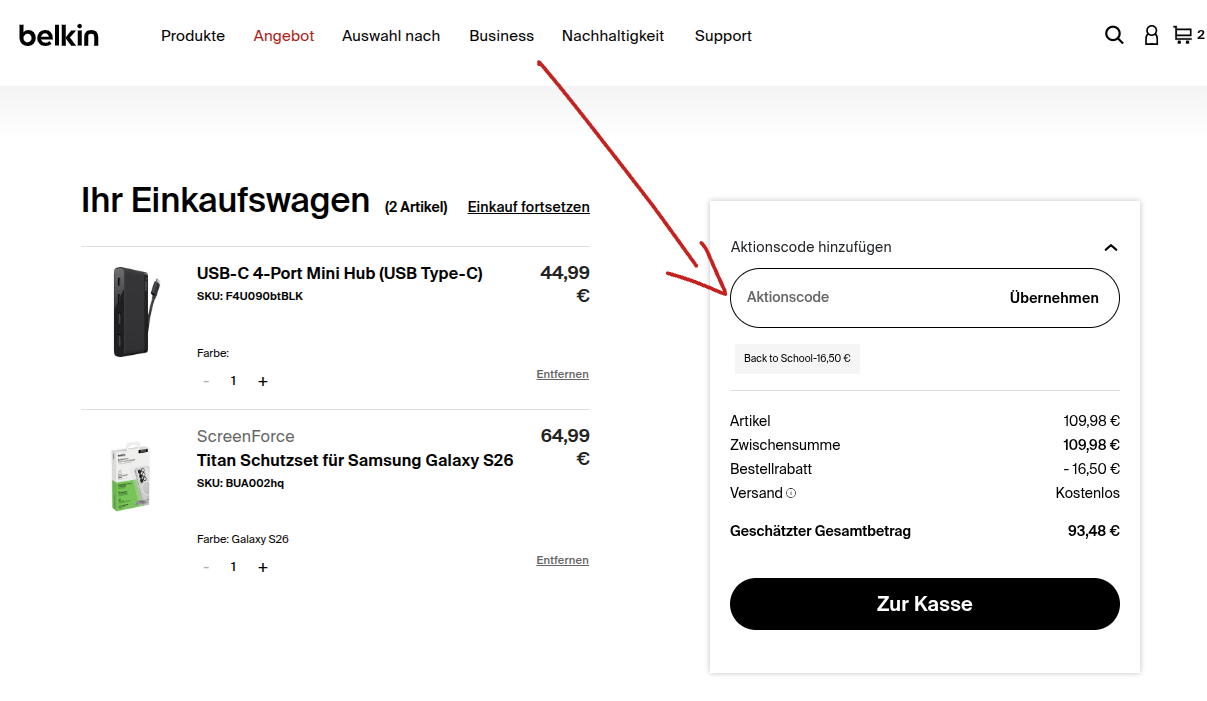Screen dimensions: 1207x701
Task: Increase quantity of USB-C Mini Hub
Action: (263, 381)
